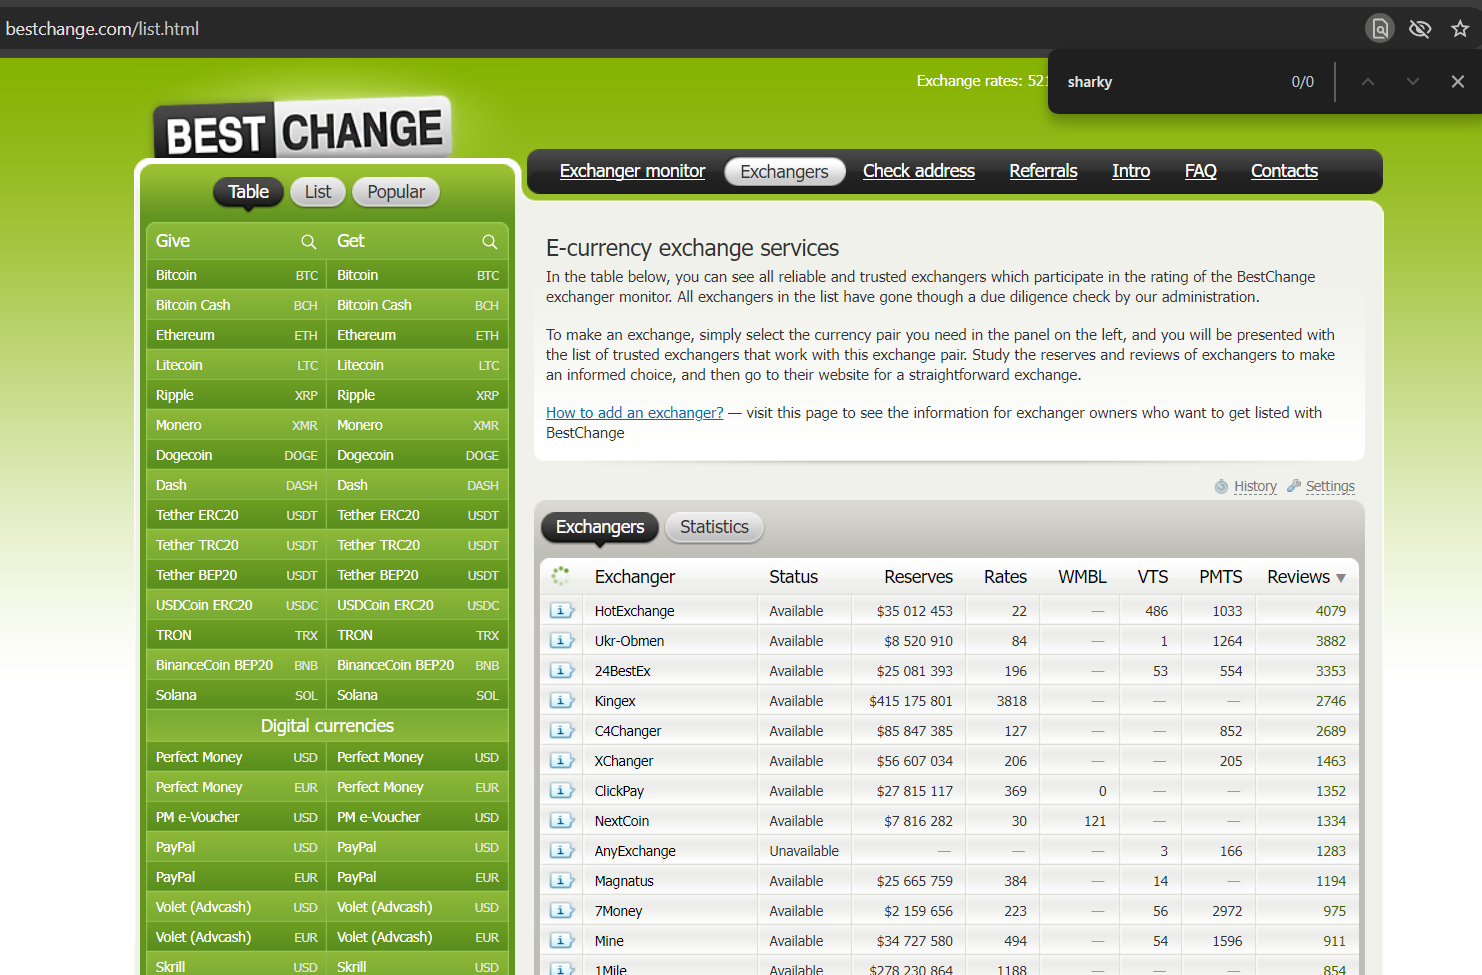Open the Intro page
Screen dimensions: 1482x975
point(1131,171)
